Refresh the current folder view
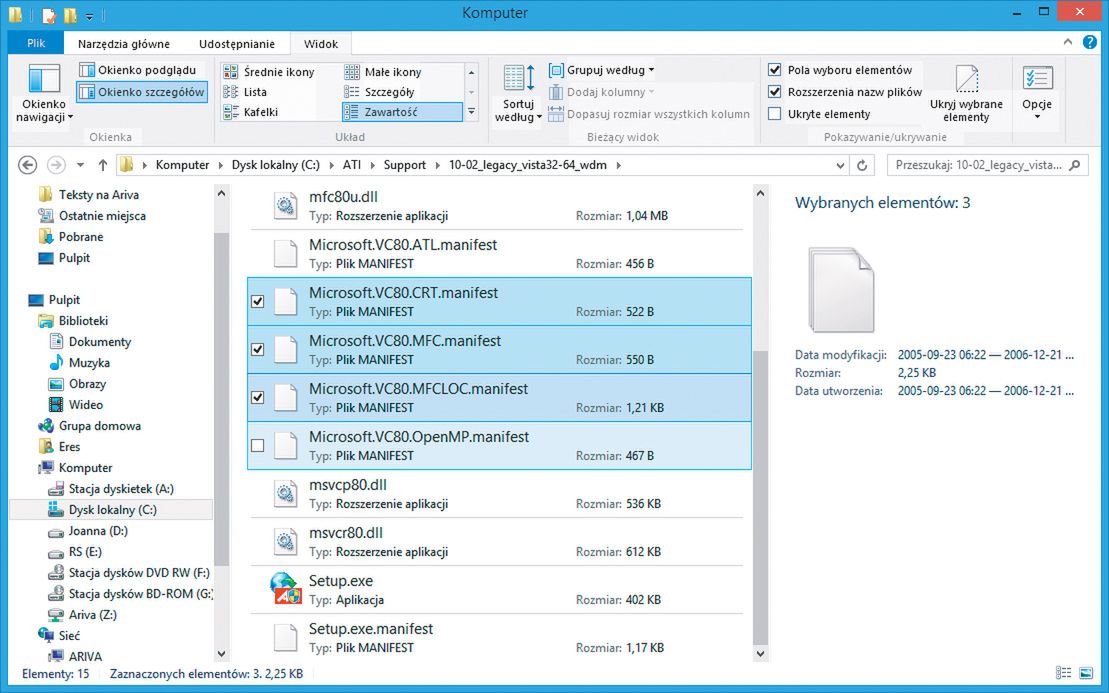The height and width of the screenshot is (693, 1109). point(861,165)
